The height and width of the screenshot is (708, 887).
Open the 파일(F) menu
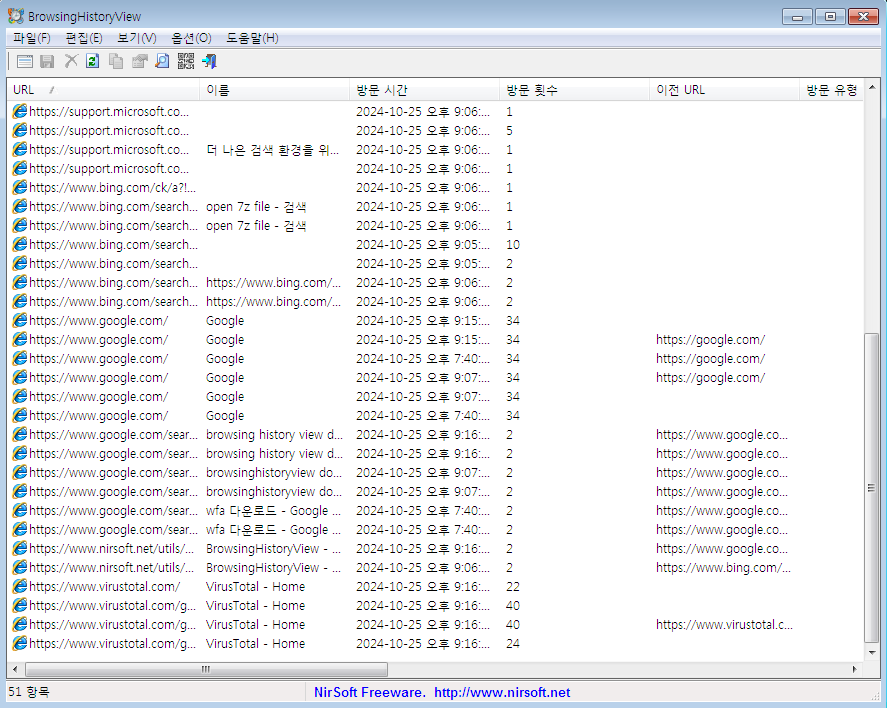point(32,38)
